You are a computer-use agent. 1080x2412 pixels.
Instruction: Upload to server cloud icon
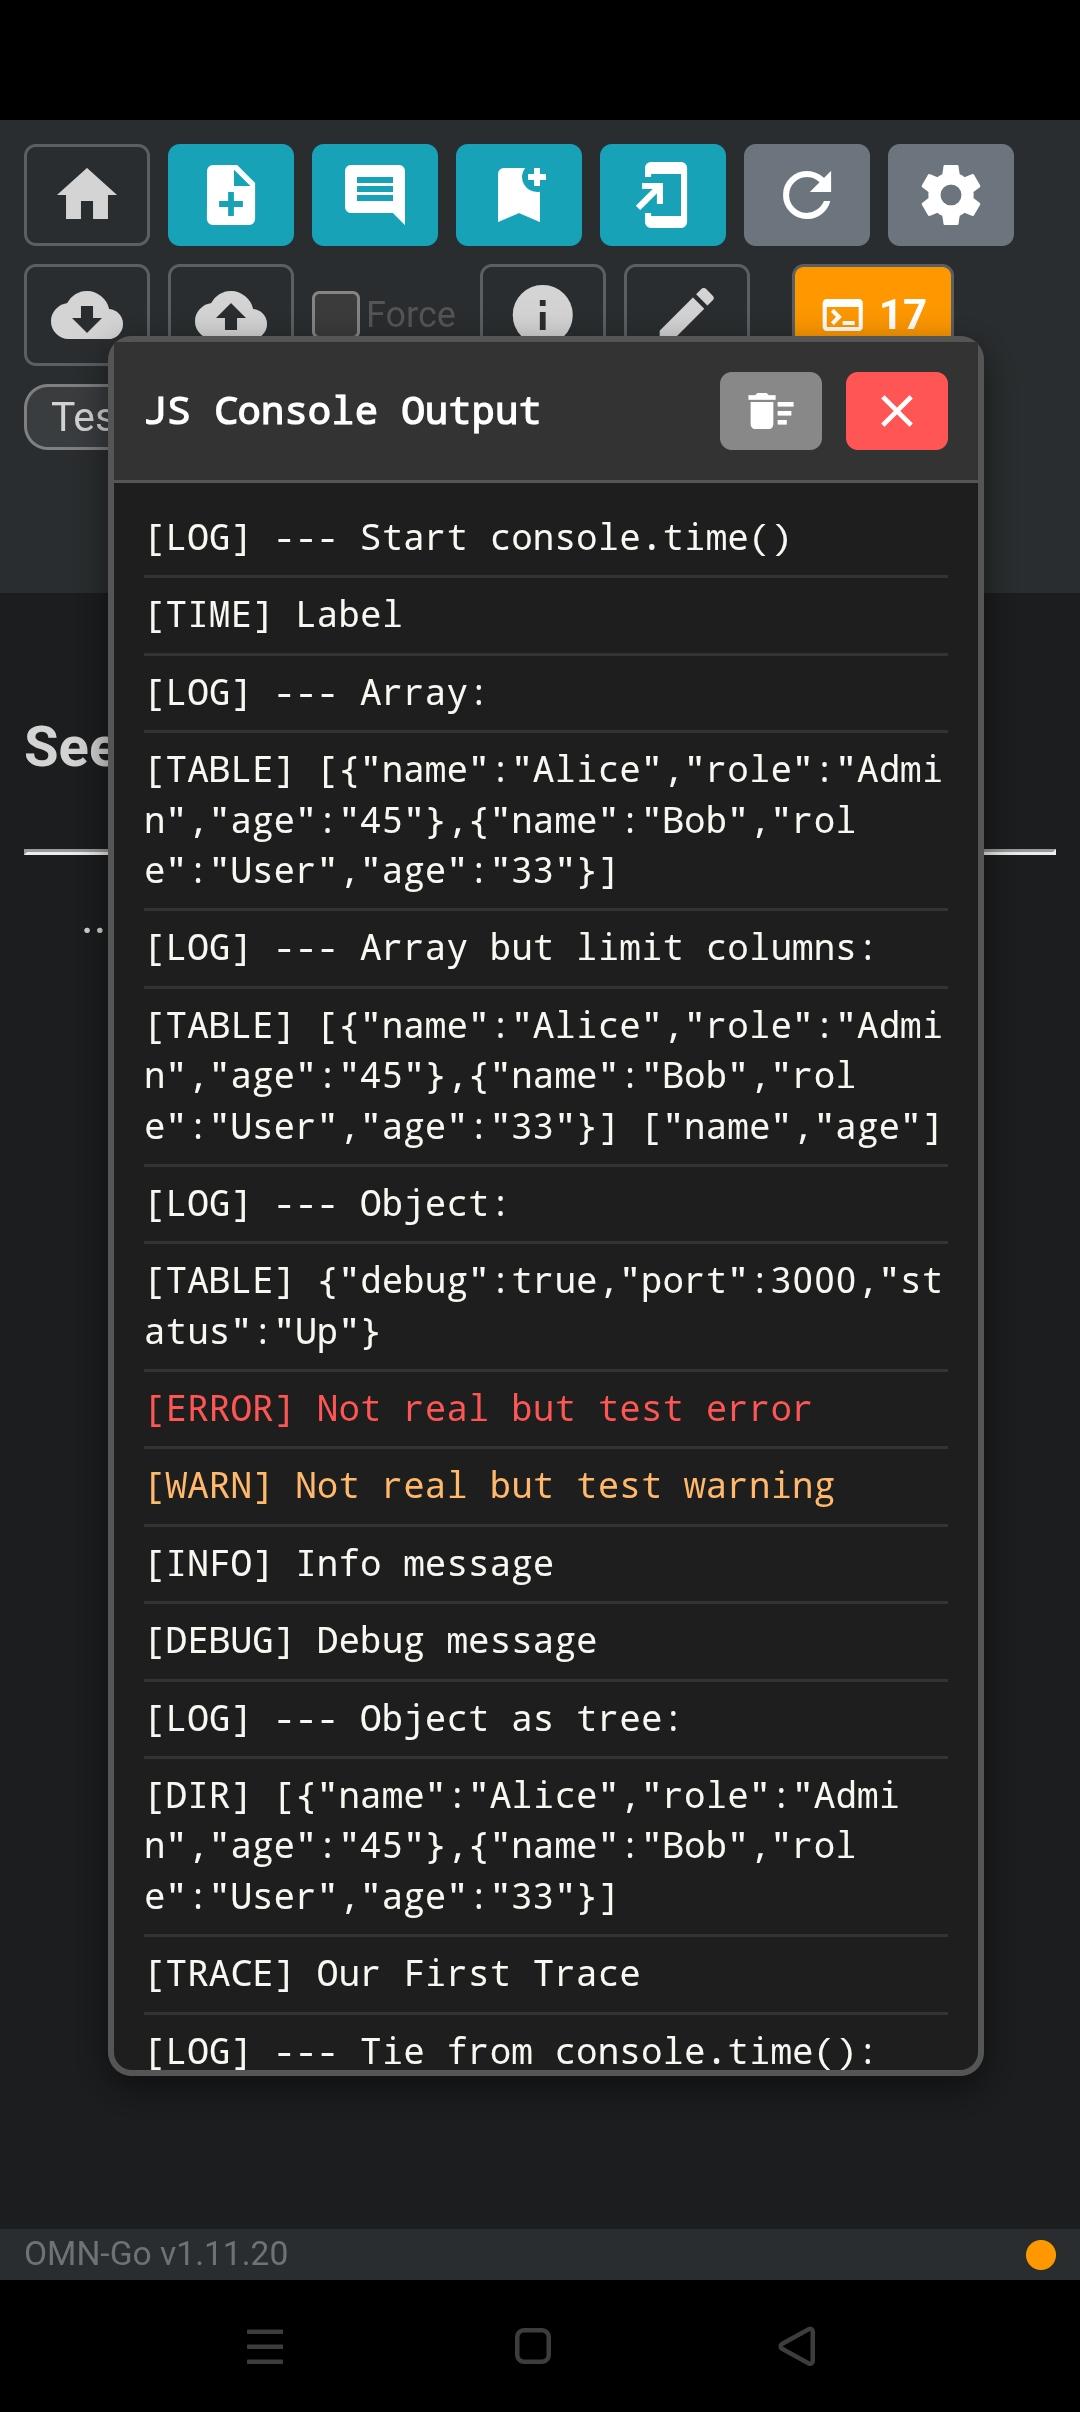(231, 303)
